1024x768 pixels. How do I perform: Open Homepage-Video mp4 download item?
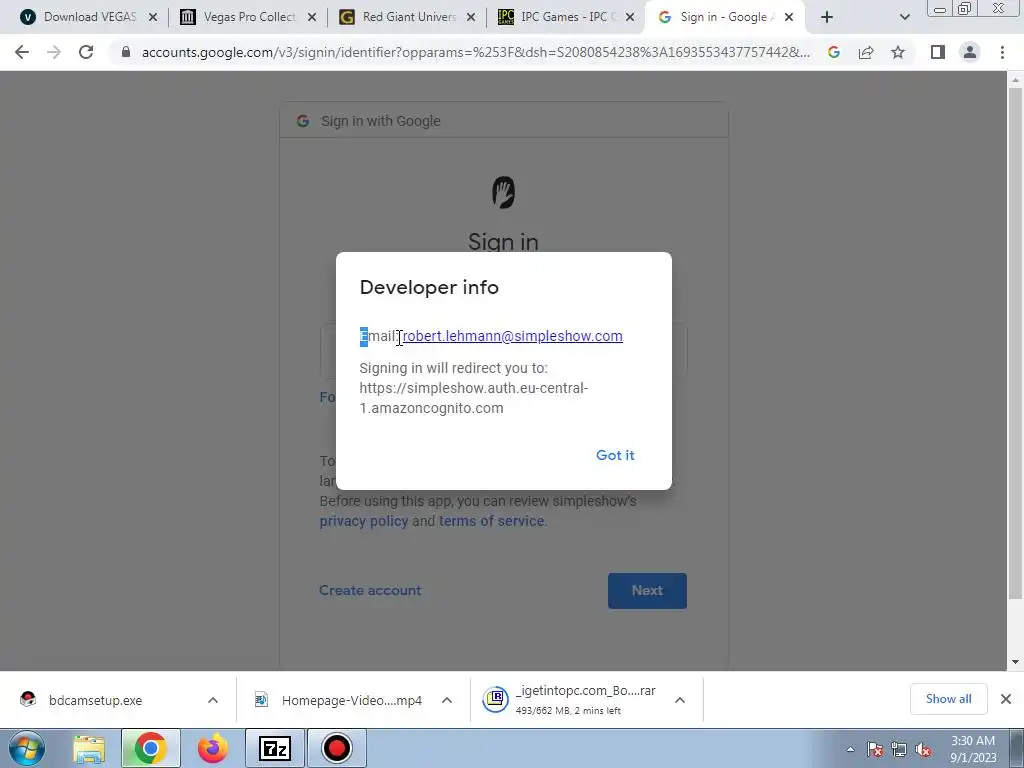[351, 700]
